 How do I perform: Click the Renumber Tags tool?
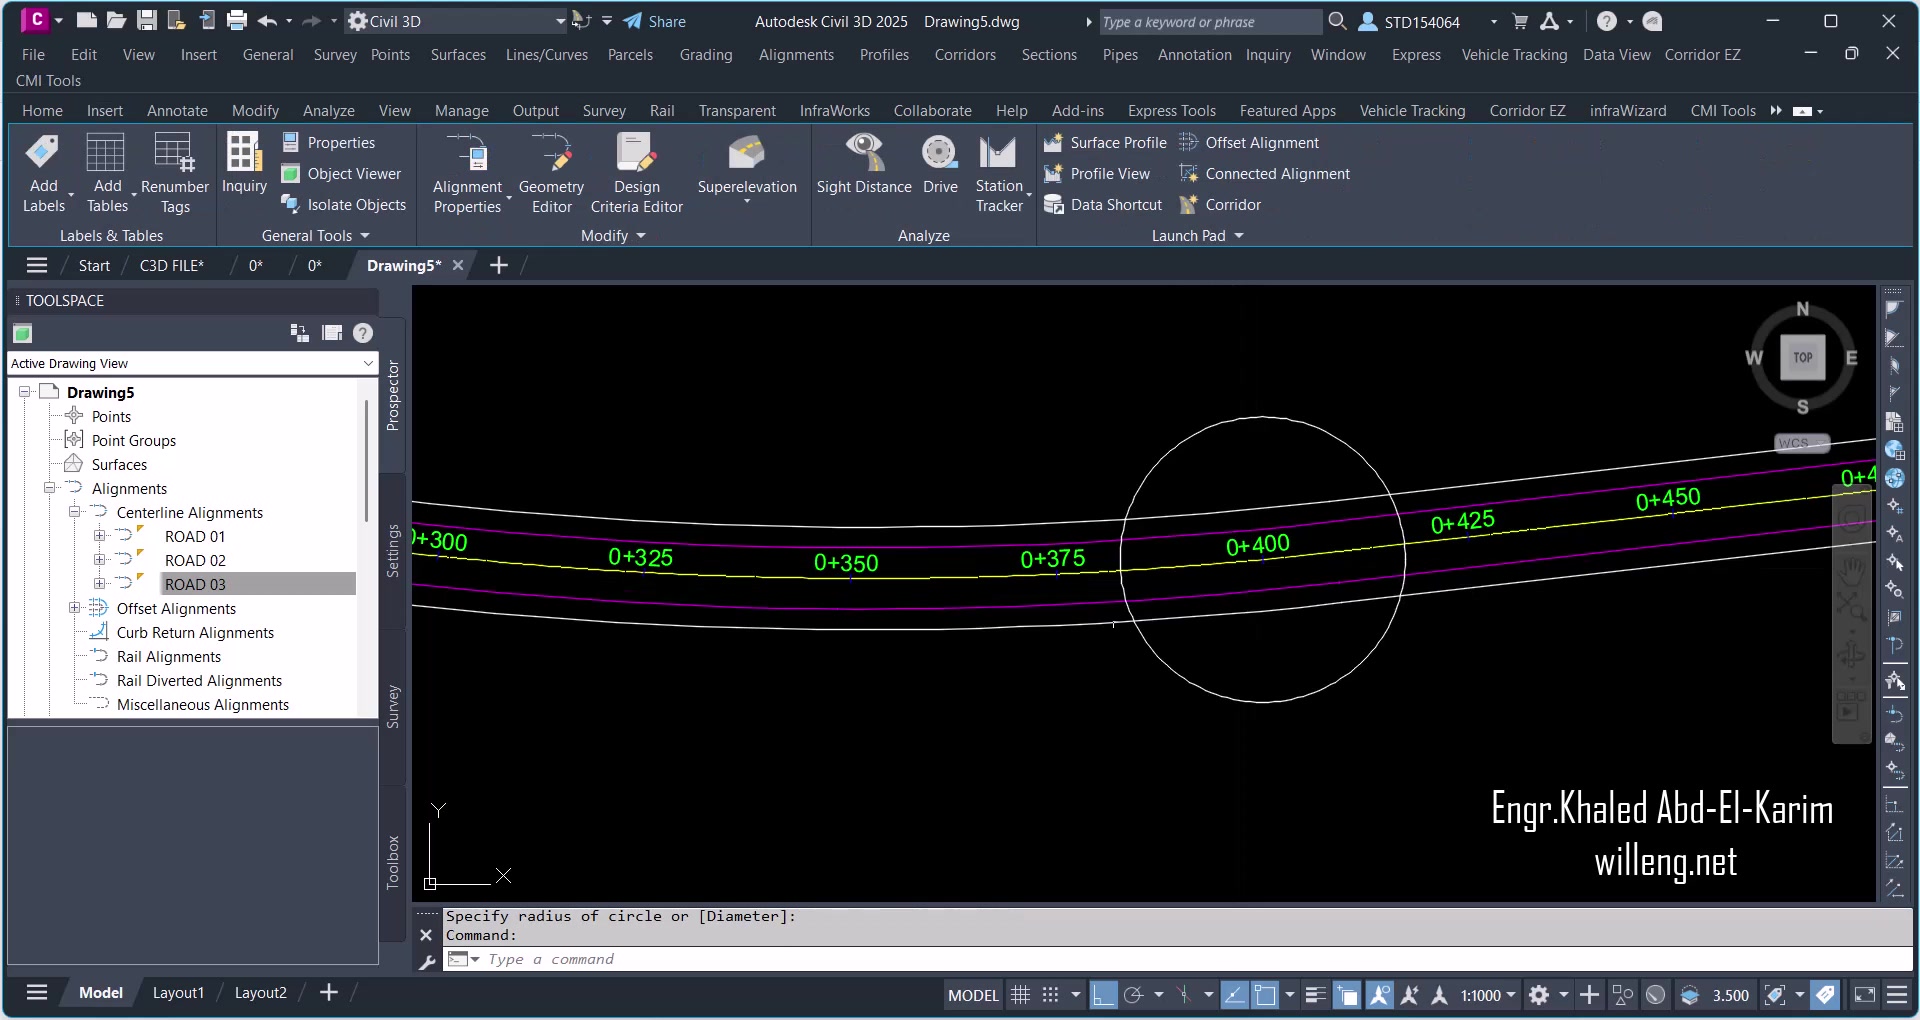coord(174,174)
